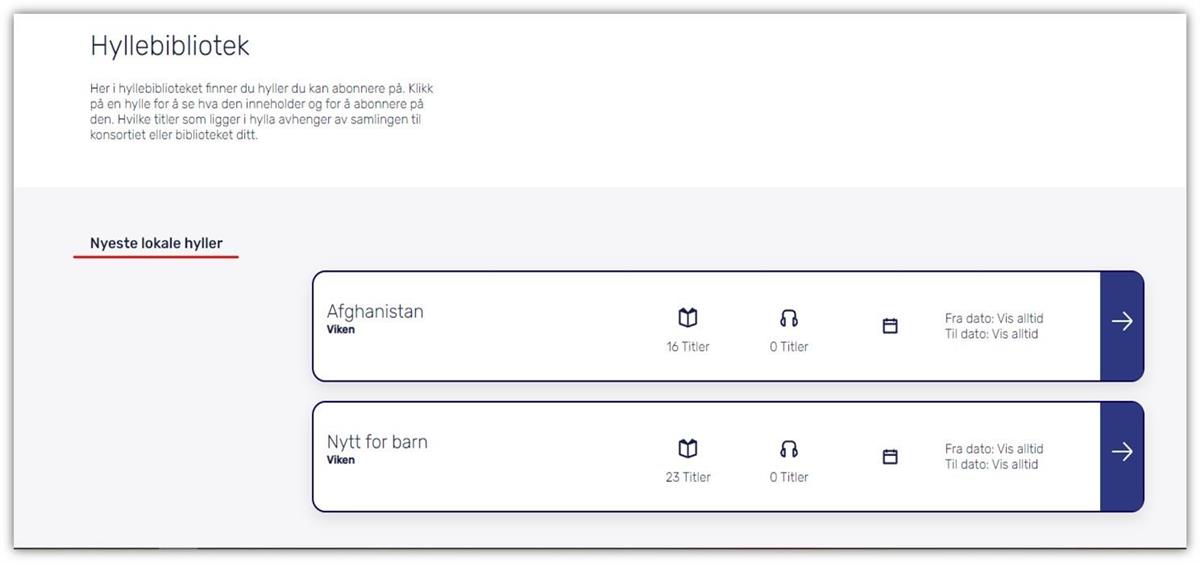The width and height of the screenshot is (1200, 563).
Task: Open the Nytt for barn shelf title
Action: pos(377,442)
